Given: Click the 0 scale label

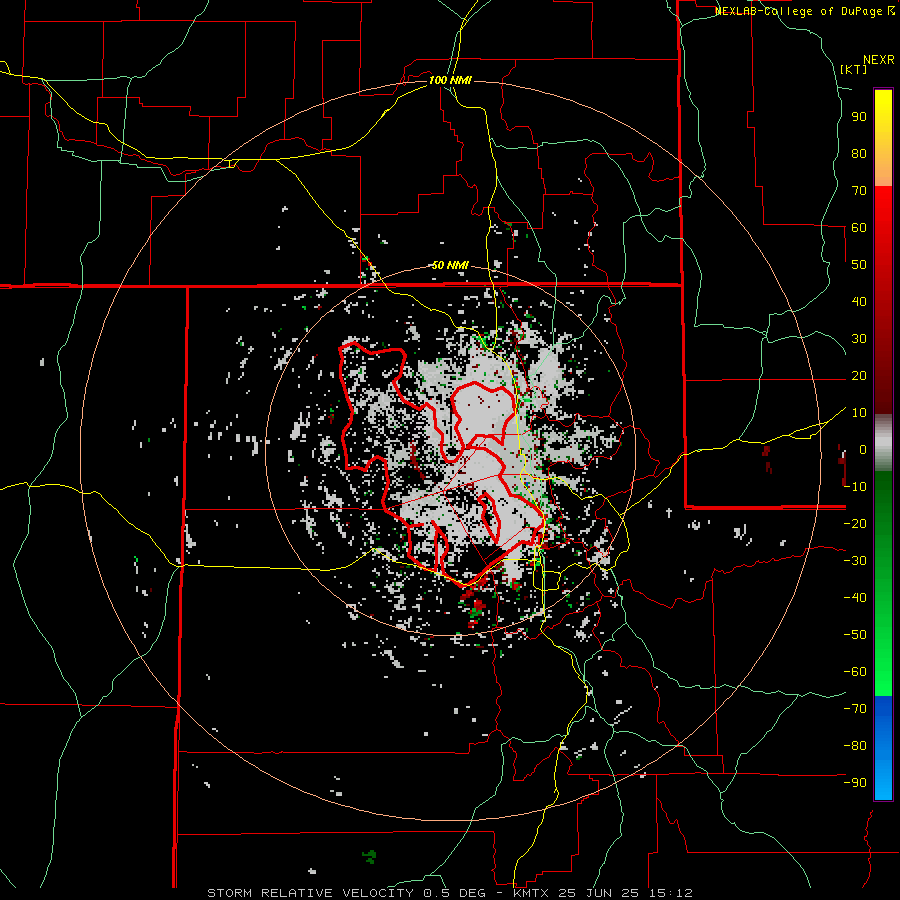Looking at the screenshot, I should 863,450.
